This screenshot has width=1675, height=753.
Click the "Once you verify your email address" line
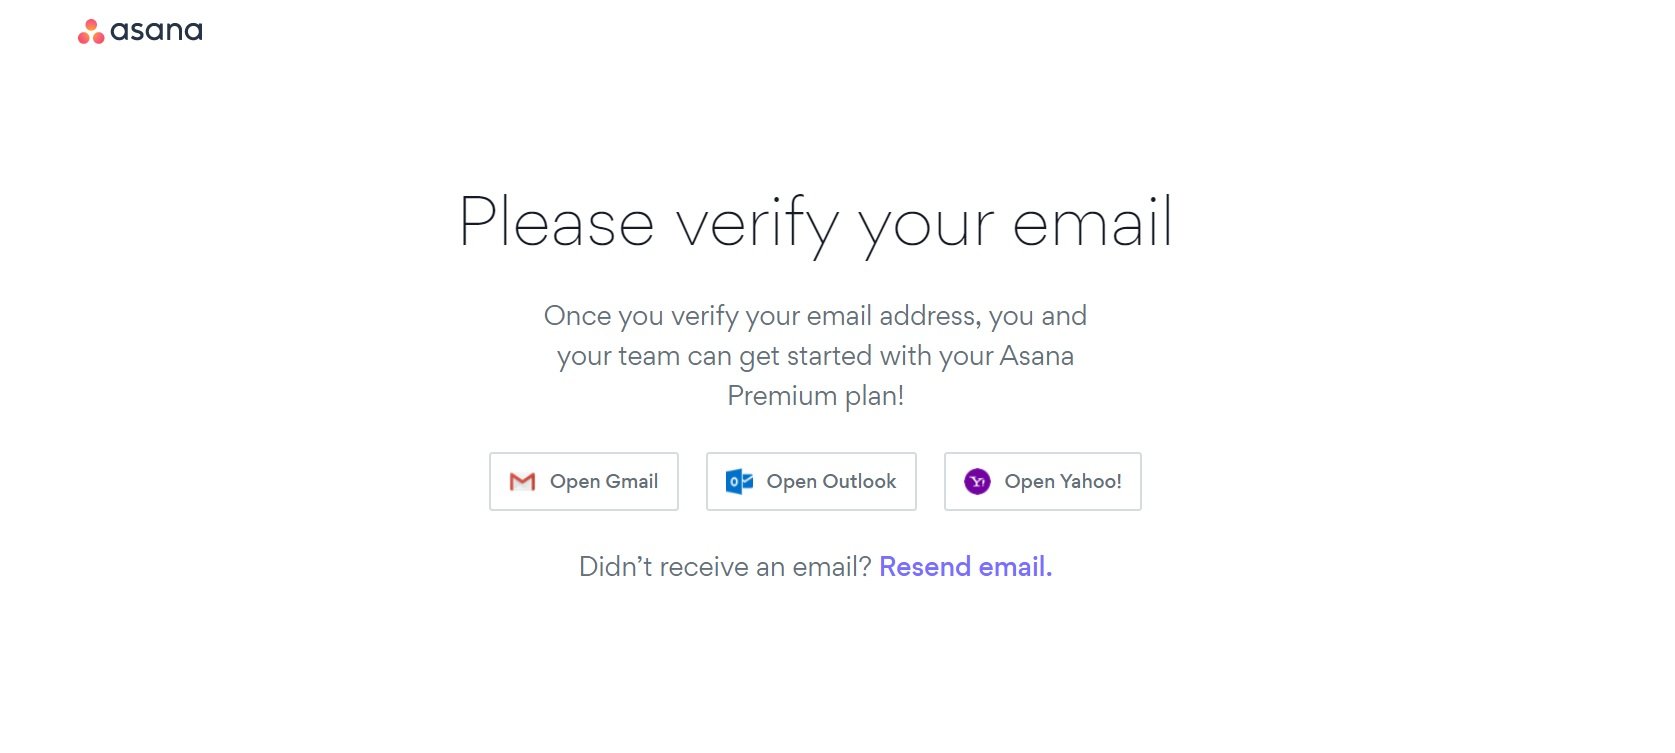coord(815,317)
